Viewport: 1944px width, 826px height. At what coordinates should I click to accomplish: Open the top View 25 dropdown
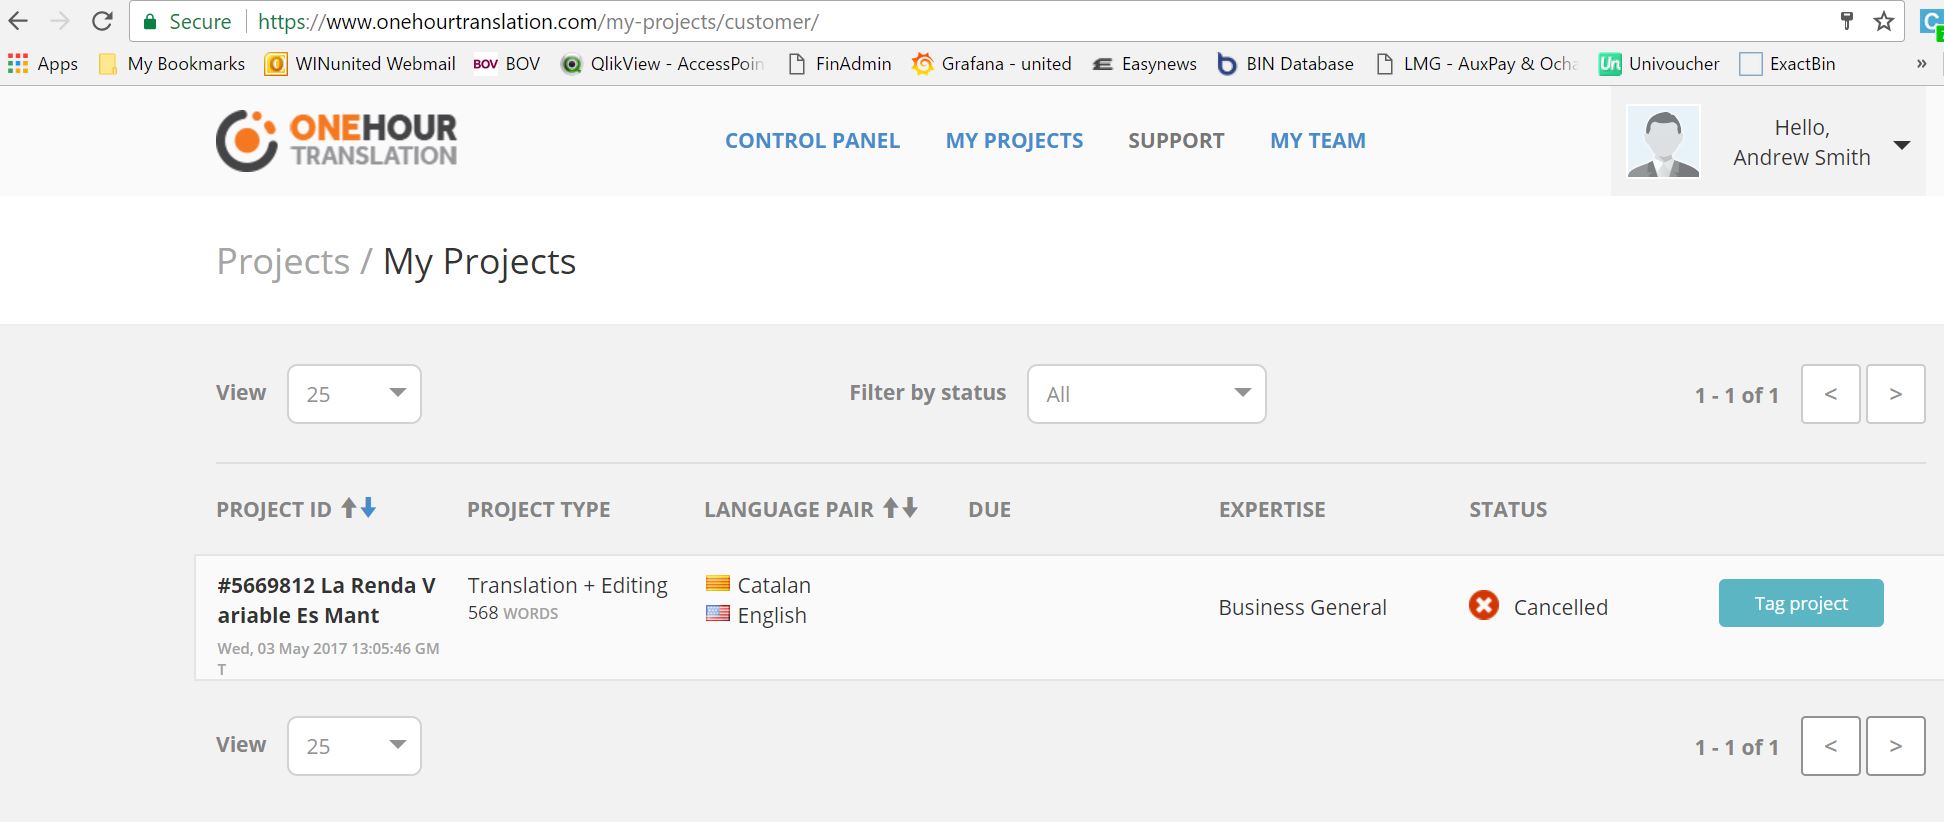pos(354,394)
